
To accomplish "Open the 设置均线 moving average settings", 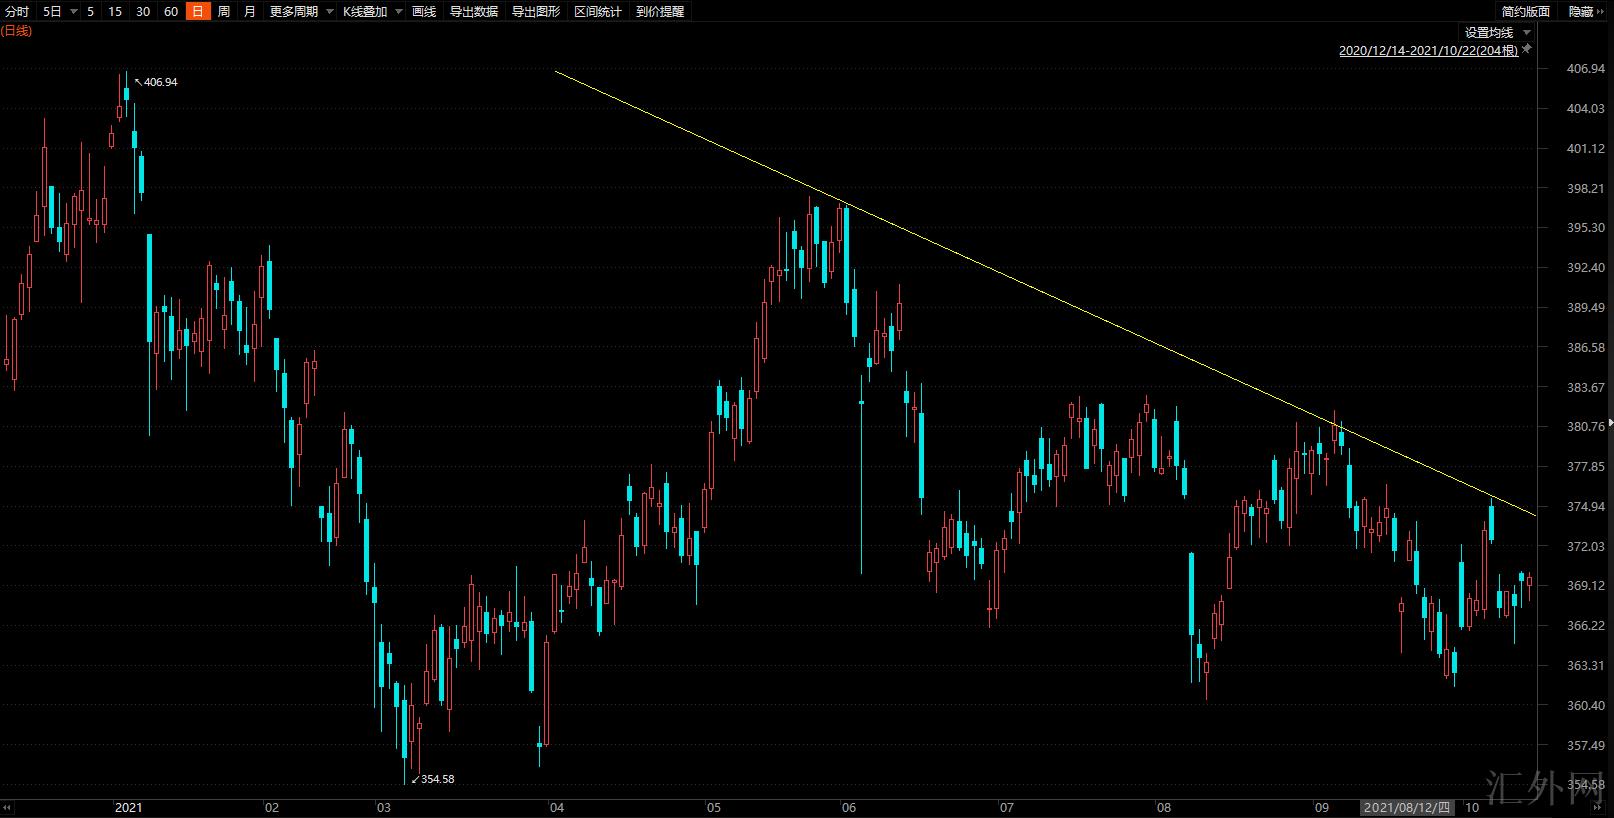I will point(1489,33).
